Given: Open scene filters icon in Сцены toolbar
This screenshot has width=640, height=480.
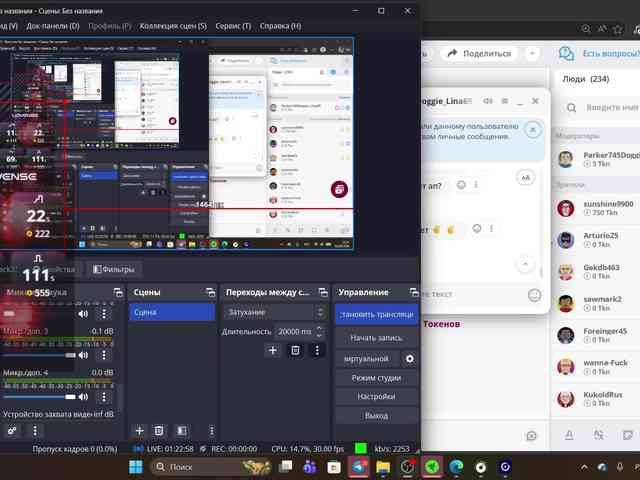Looking at the screenshot, I should (182, 431).
